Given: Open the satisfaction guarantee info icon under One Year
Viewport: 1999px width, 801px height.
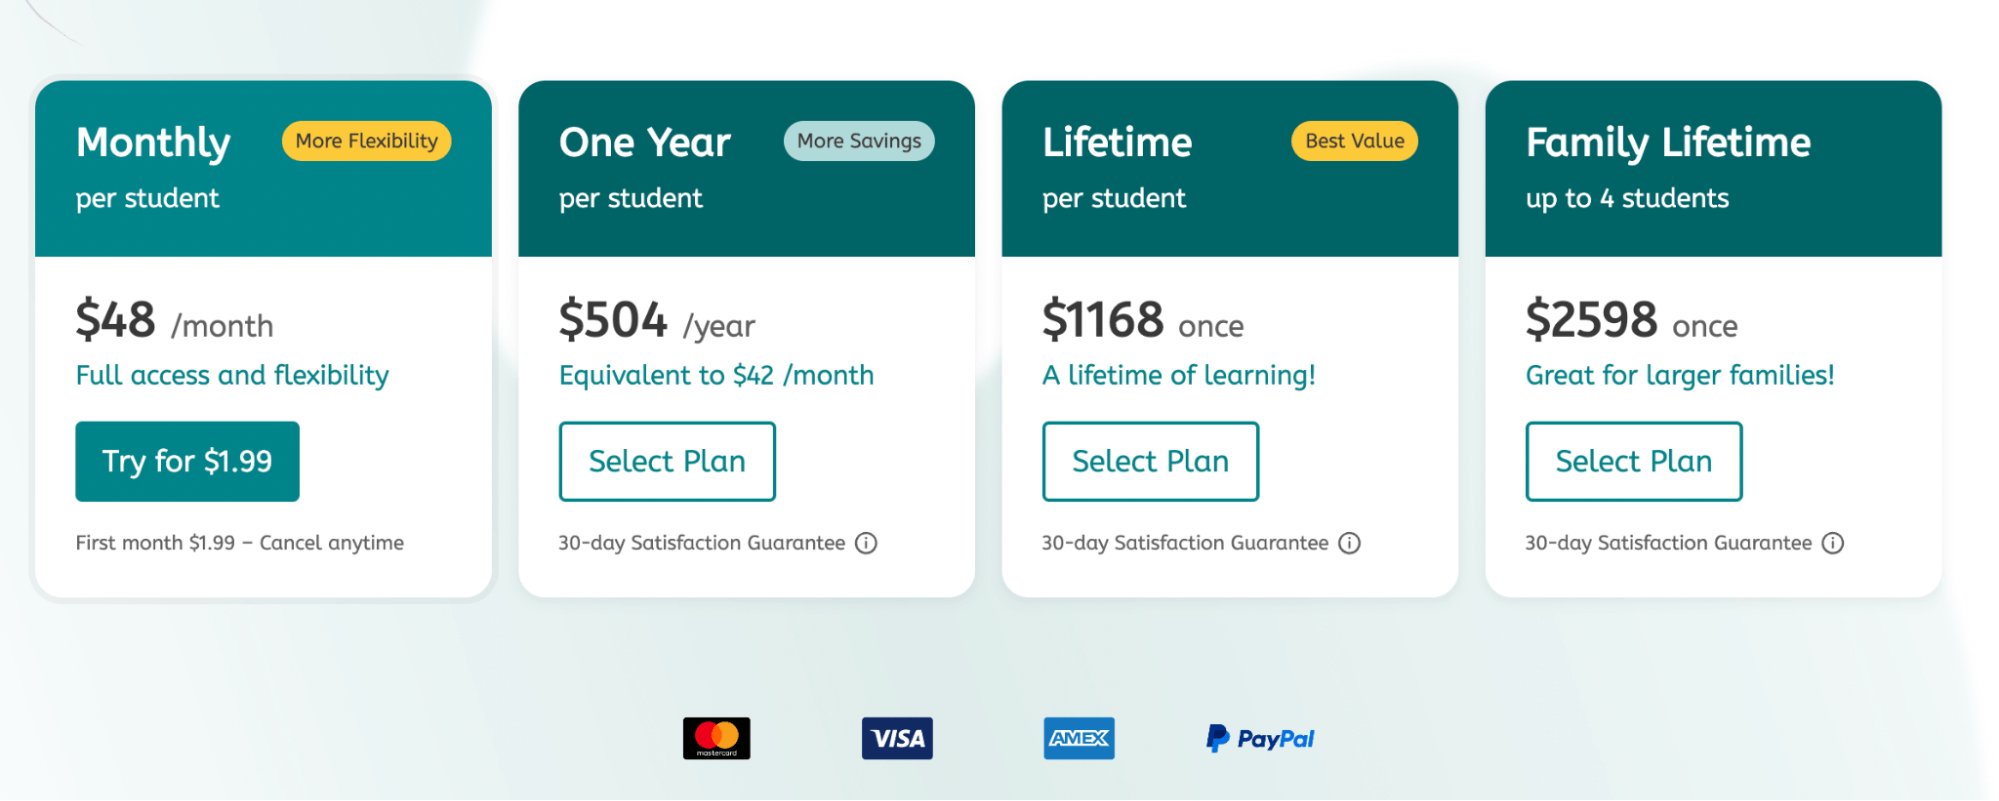Looking at the screenshot, I should point(866,543).
